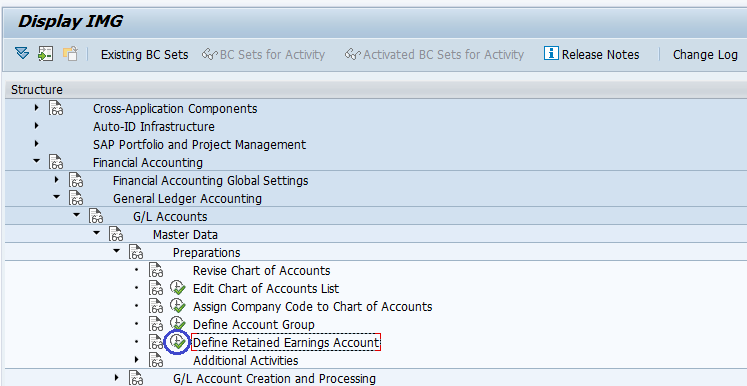Viewport: 747px width, 386px height.
Task: Click the blue info icon beside Release Notes
Action: pyautogui.click(x=551, y=53)
